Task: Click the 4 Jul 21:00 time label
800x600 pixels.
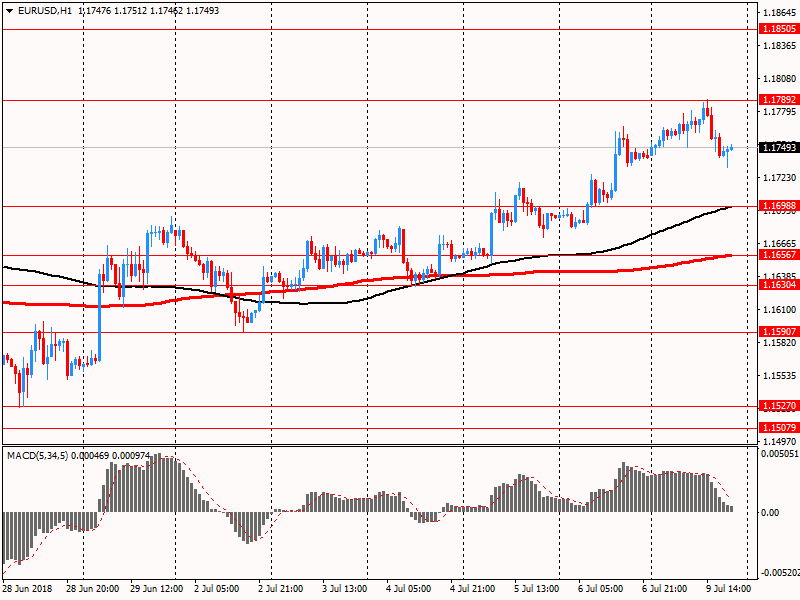Action: coord(472,588)
